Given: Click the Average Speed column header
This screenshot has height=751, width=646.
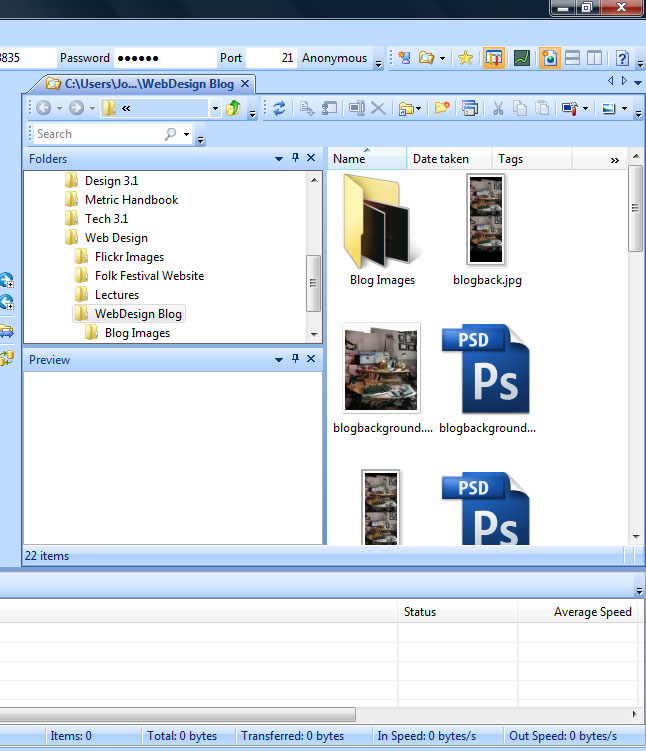Looking at the screenshot, I should [x=578, y=612].
